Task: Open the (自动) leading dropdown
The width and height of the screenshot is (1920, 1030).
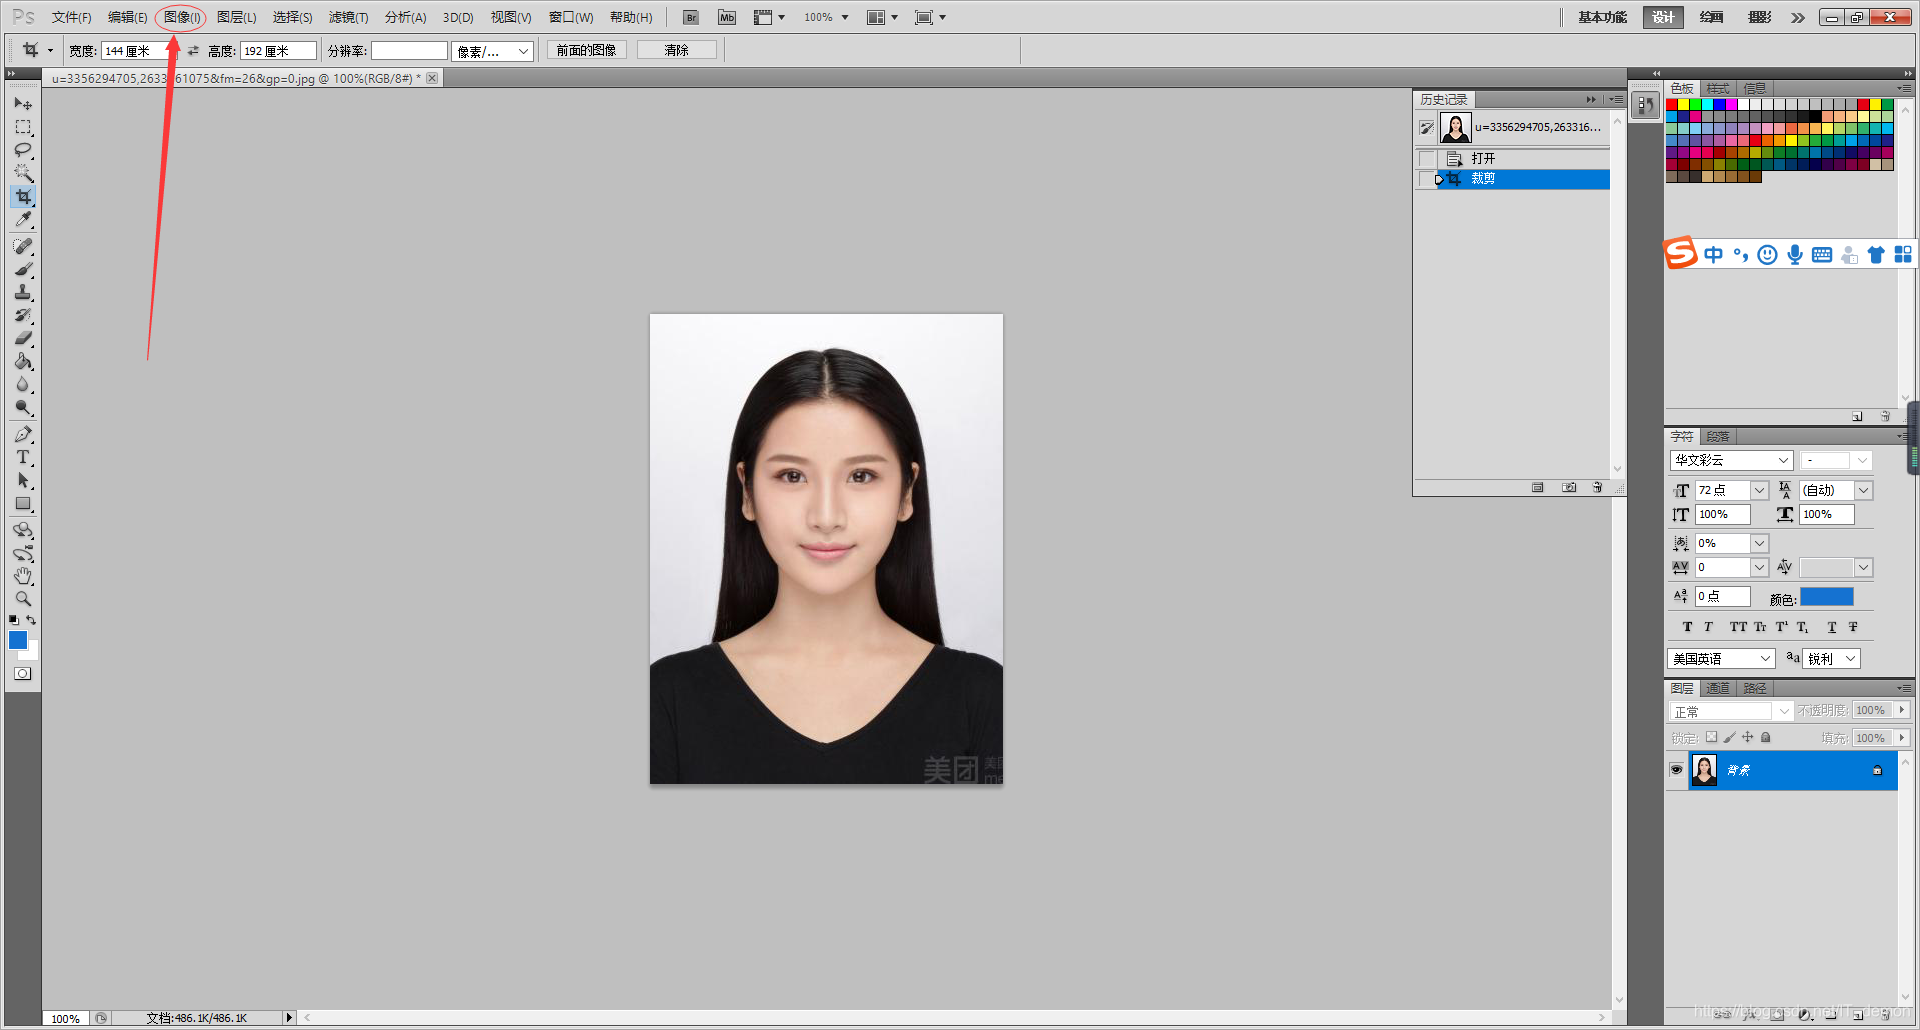Action: 1864,490
